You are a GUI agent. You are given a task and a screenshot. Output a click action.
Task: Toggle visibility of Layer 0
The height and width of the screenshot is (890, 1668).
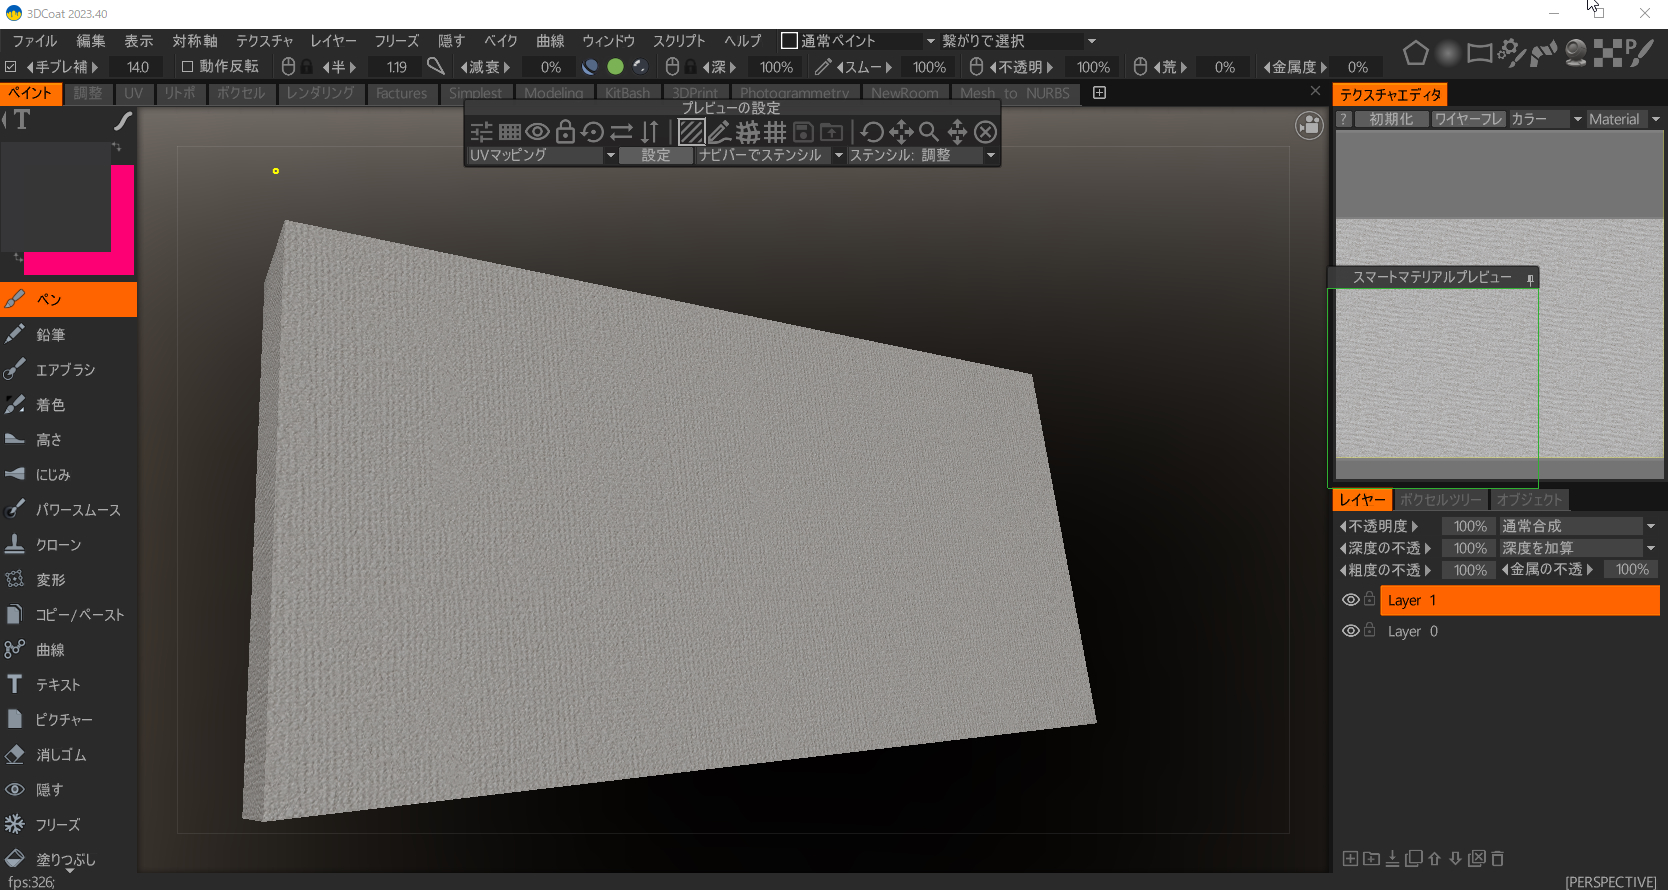click(1350, 631)
